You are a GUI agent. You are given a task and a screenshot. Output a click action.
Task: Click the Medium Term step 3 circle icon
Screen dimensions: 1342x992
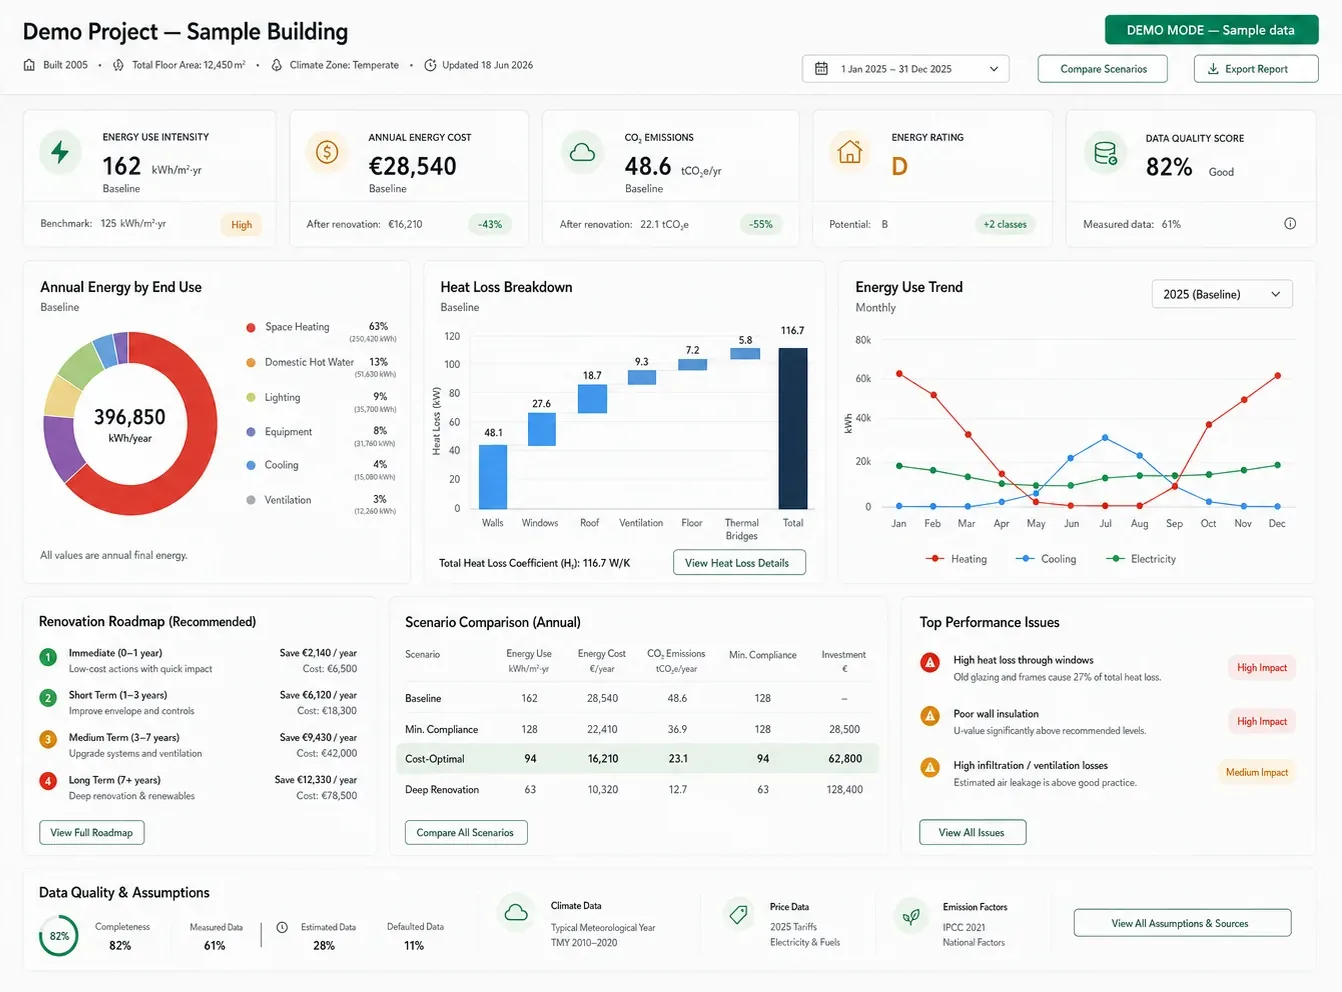tap(48, 740)
